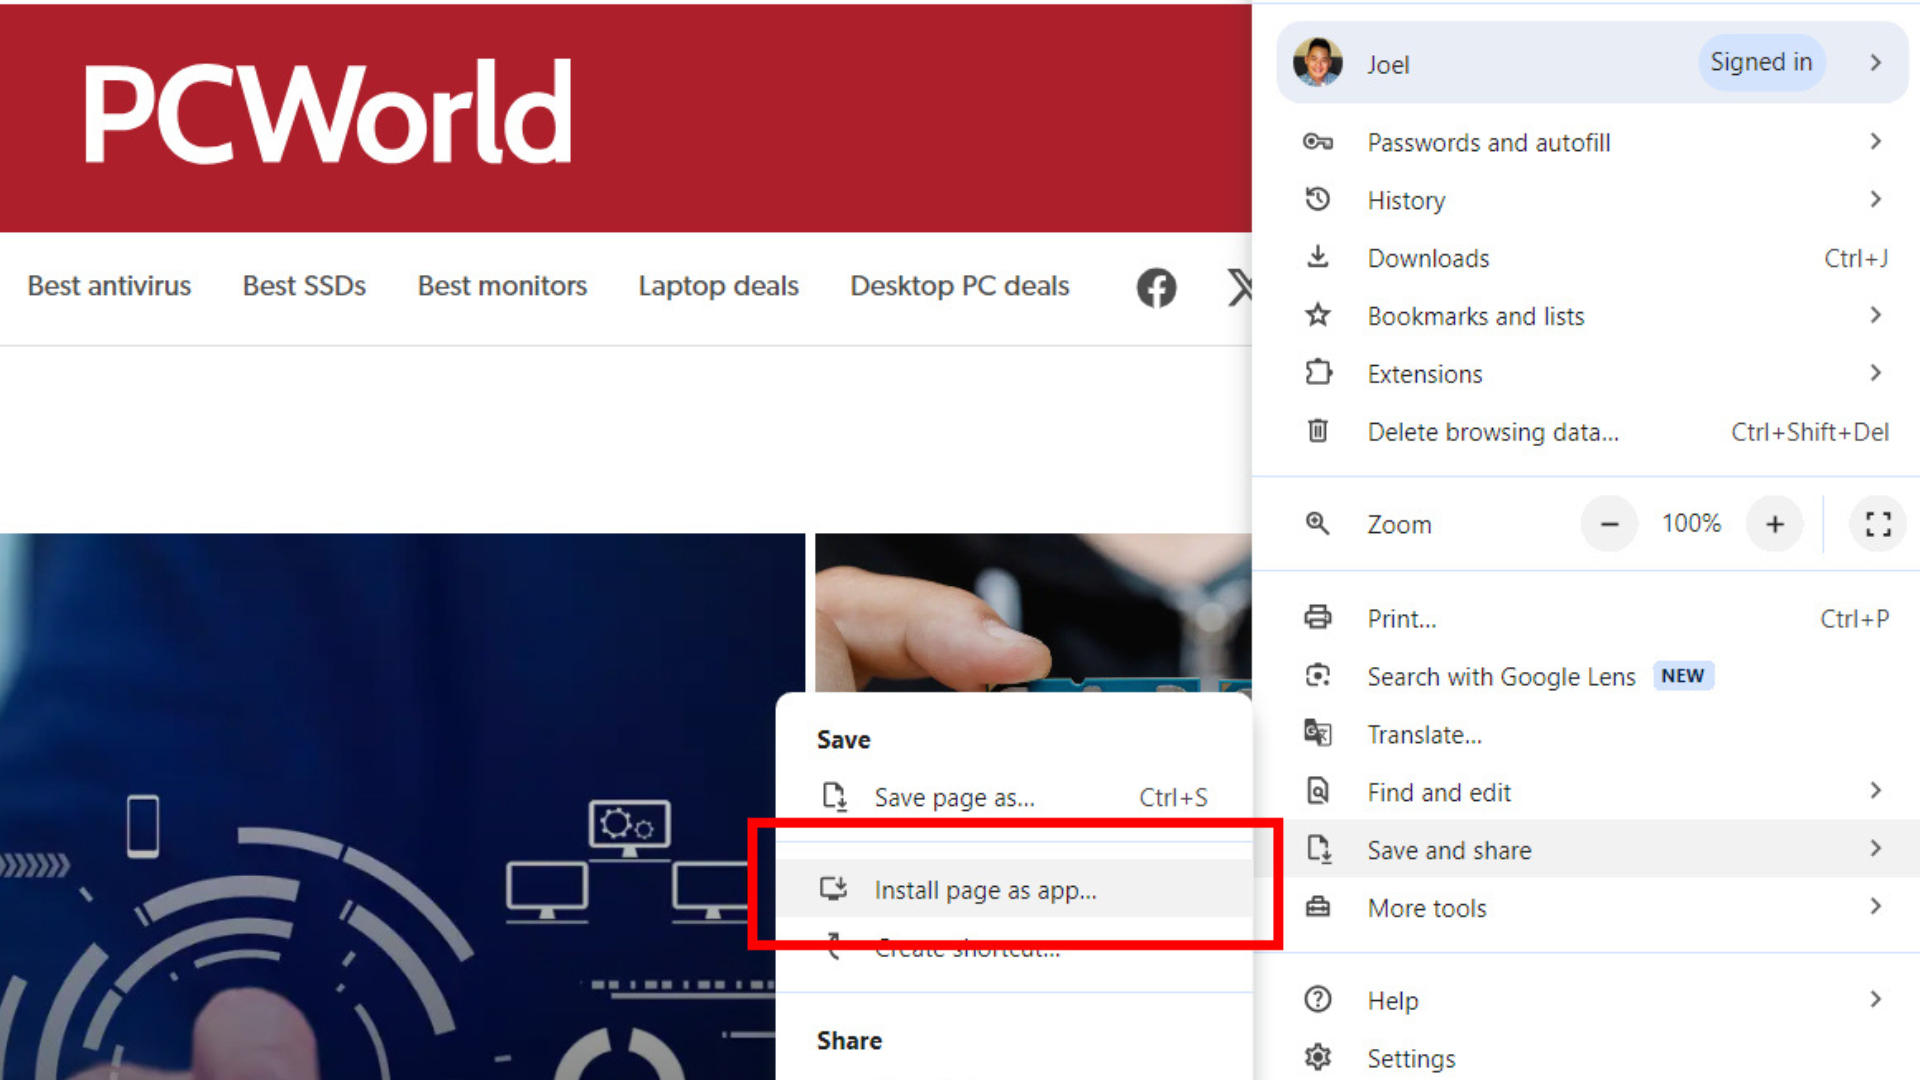This screenshot has width=1920, height=1080.
Task: Click the Print printer icon
Action: [x=1318, y=618]
